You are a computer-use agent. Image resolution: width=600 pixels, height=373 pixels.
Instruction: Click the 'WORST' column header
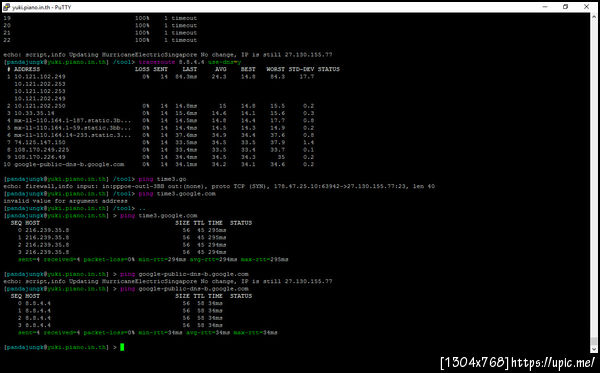click(276, 69)
